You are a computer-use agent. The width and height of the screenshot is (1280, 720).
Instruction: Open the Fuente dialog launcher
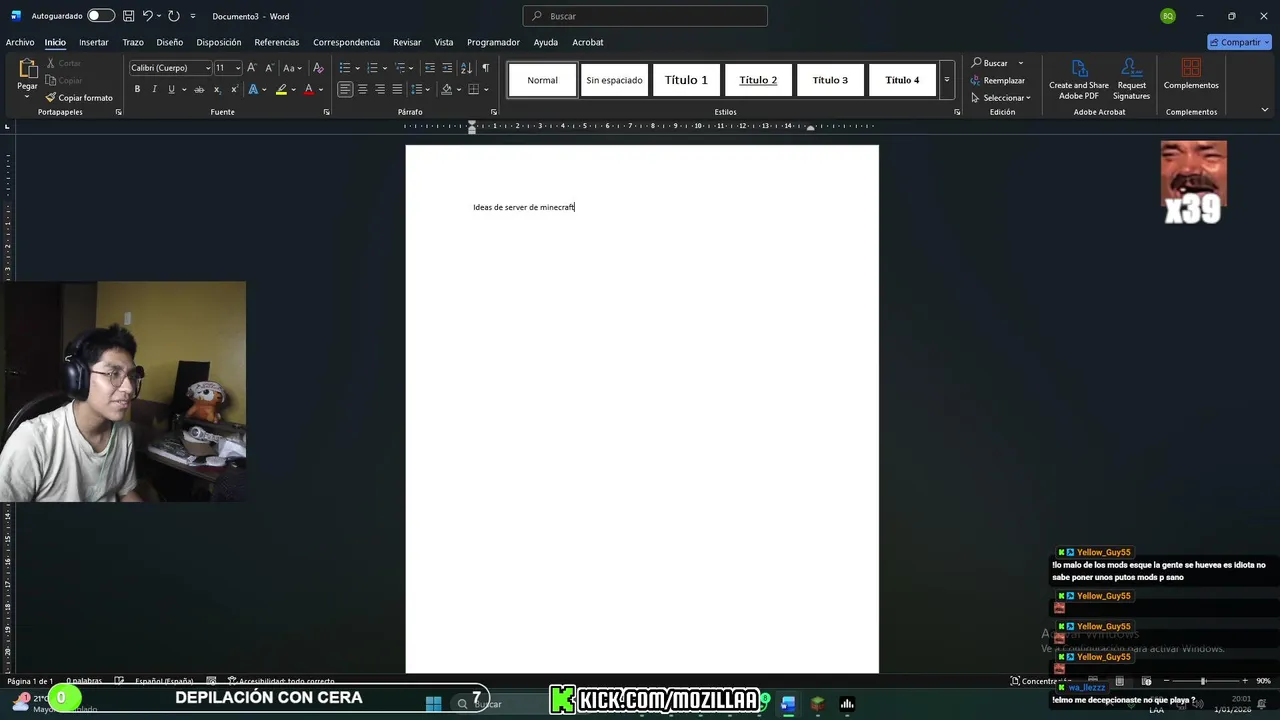(x=326, y=112)
